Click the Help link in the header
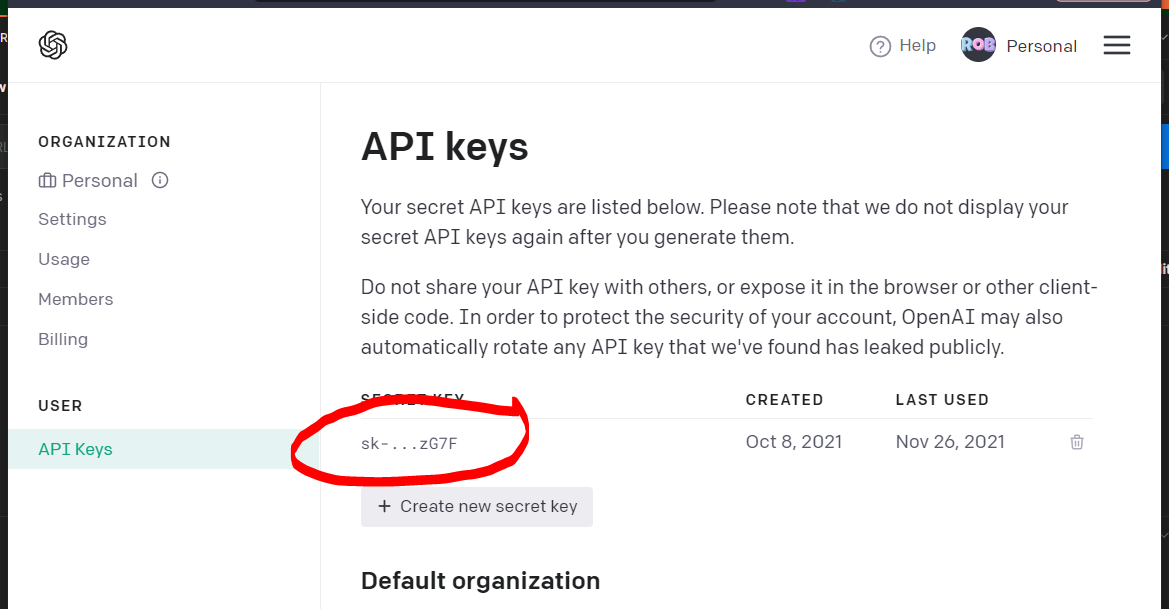Screen dimensions: 1169x609 [917, 45]
